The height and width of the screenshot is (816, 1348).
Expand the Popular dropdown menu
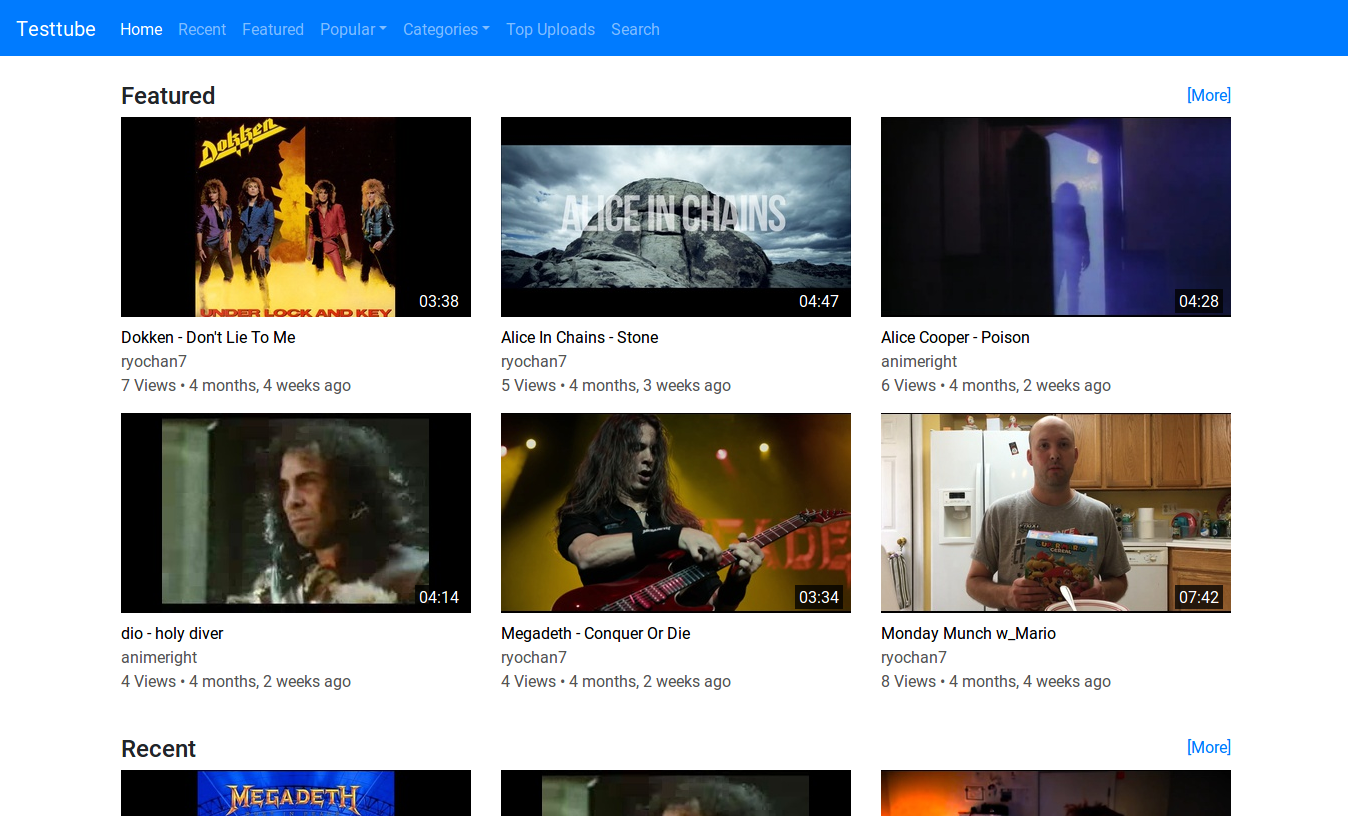click(x=353, y=29)
